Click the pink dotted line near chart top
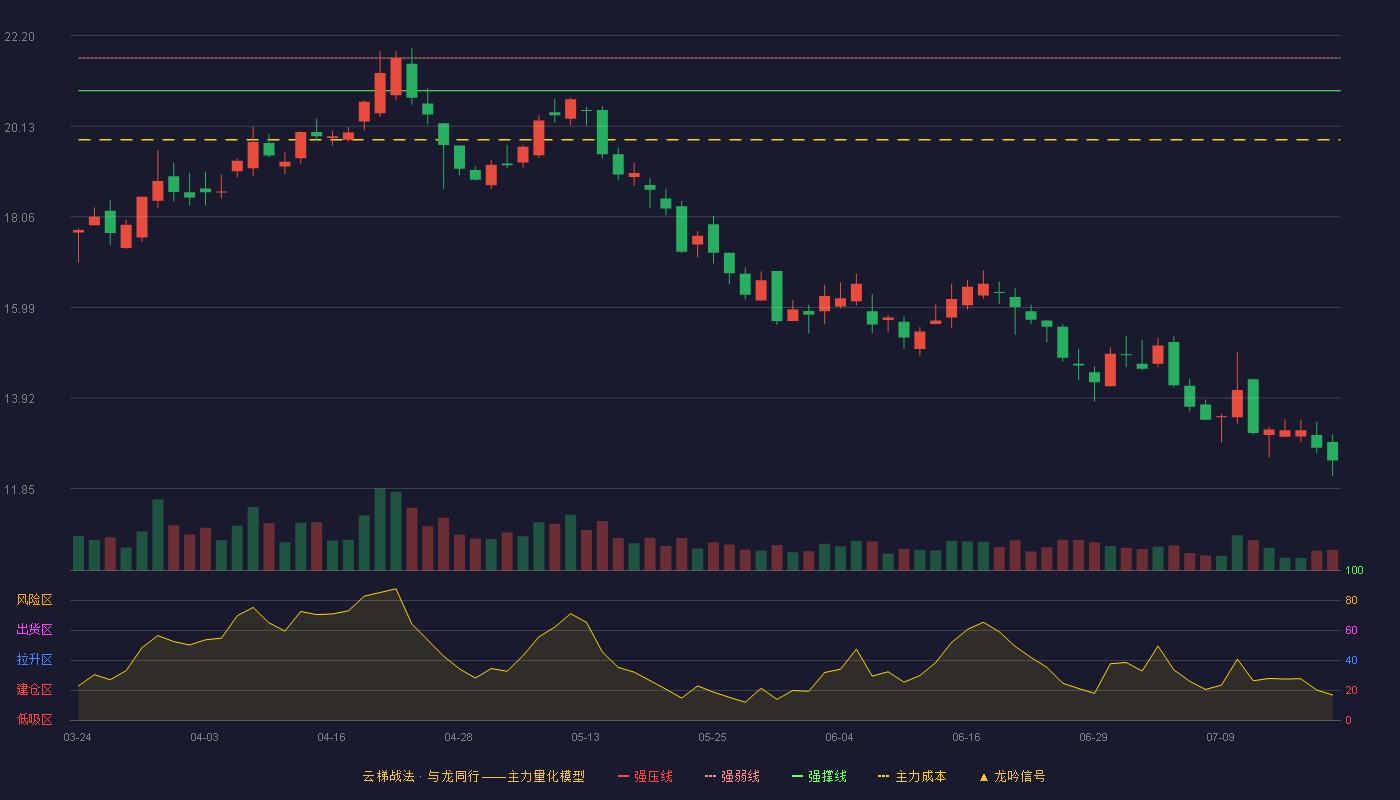This screenshot has width=1400, height=800. pyautogui.click(x=709, y=58)
